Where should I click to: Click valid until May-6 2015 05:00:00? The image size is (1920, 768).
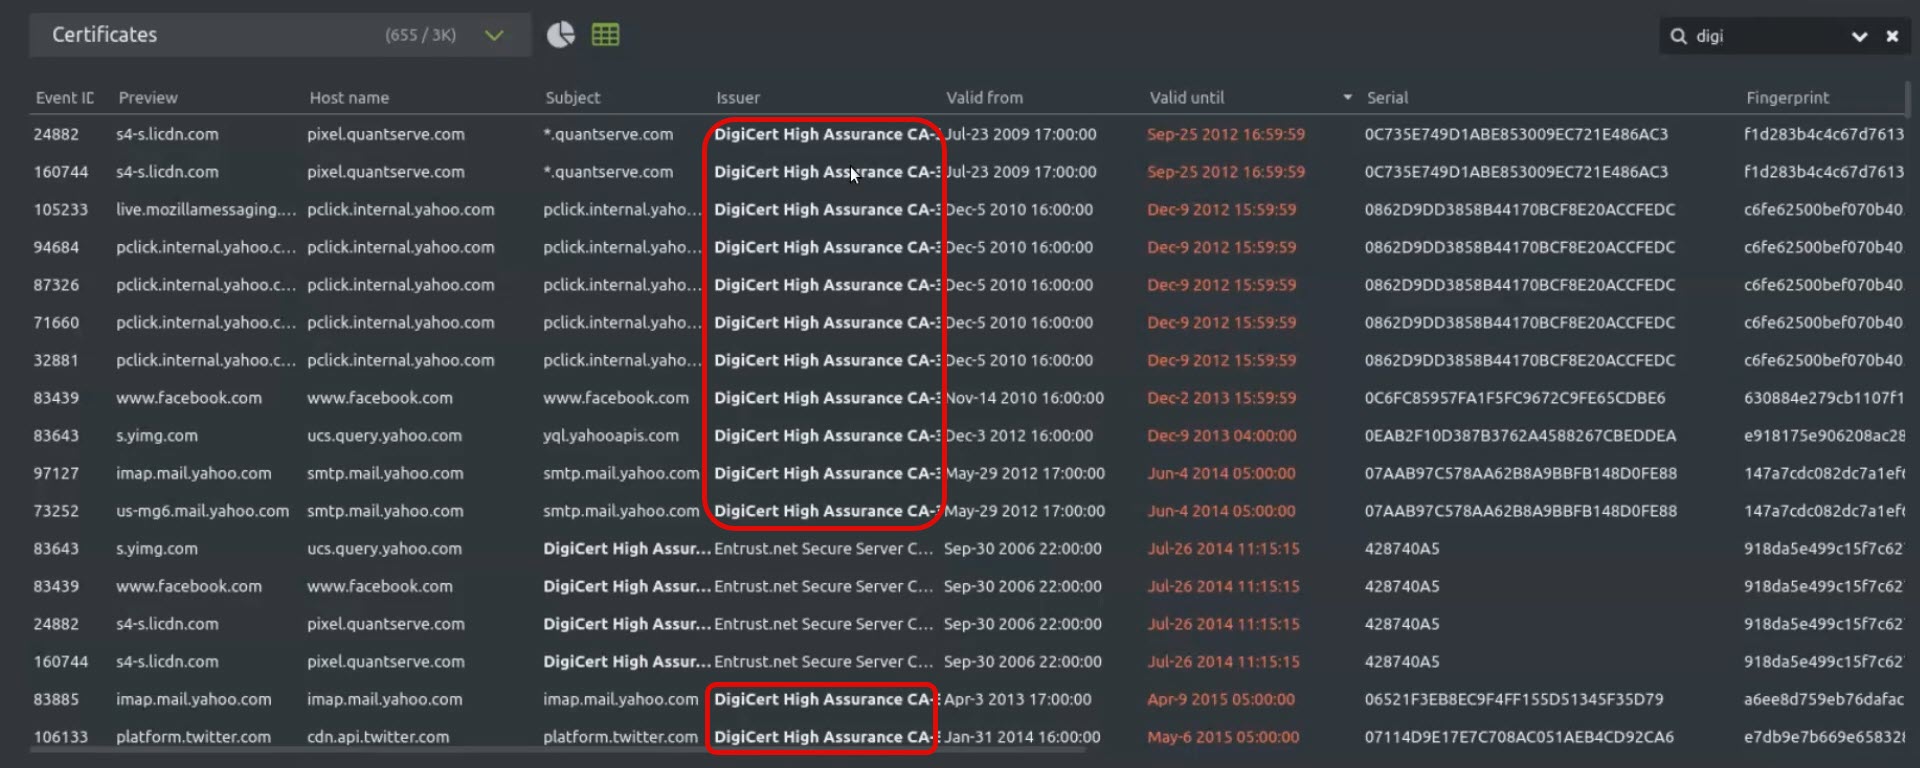coord(1223,737)
